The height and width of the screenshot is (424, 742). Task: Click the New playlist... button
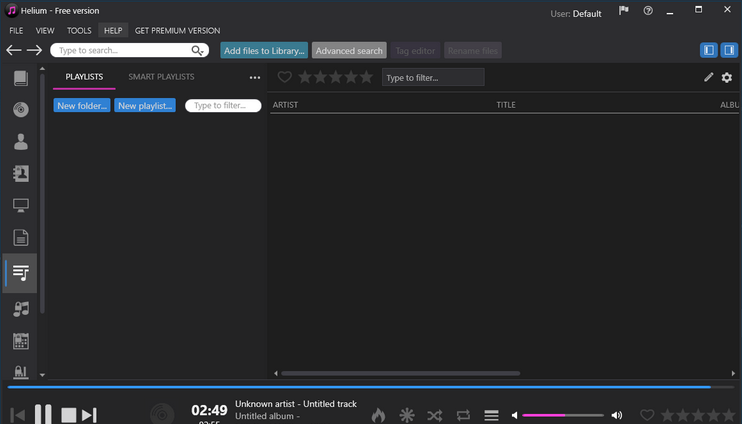pyautogui.click(x=145, y=105)
